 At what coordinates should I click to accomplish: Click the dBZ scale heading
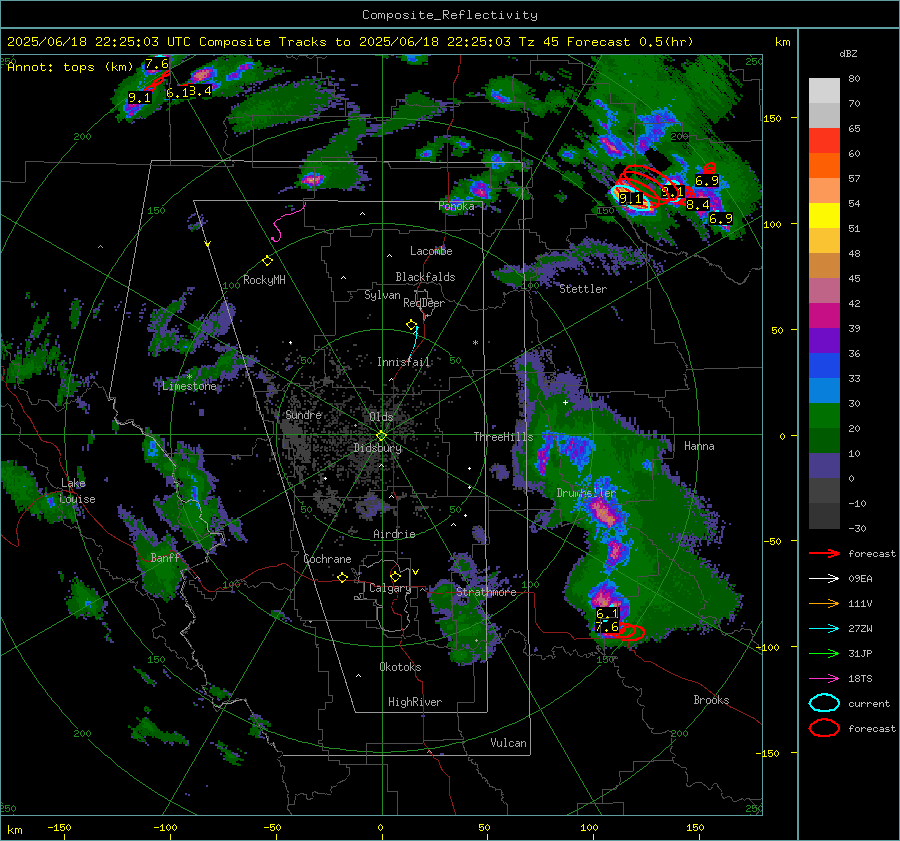(x=848, y=53)
